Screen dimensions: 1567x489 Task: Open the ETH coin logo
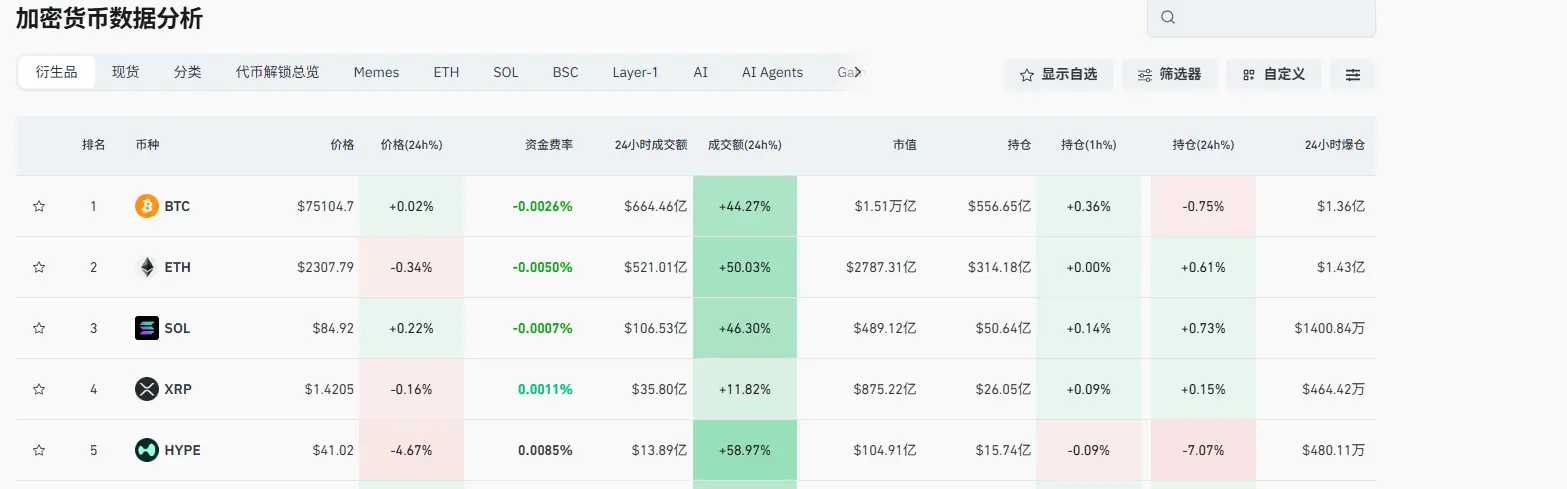pos(147,268)
